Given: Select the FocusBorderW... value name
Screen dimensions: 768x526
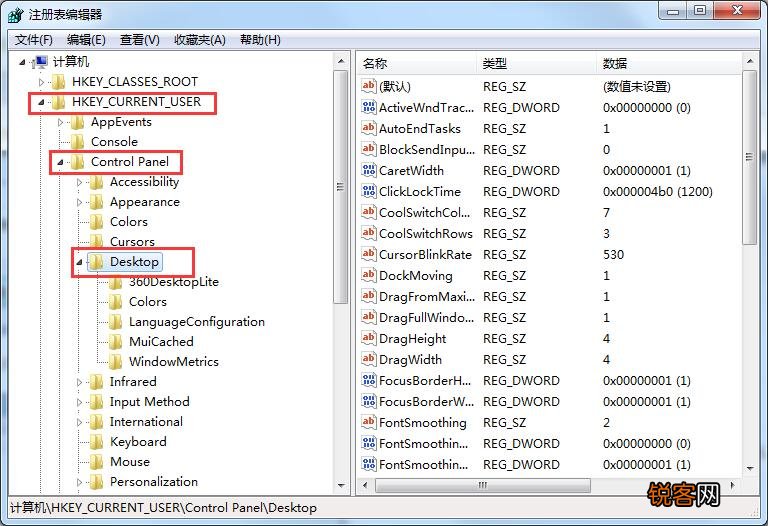Looking at the screenshot, I should [x=426, y=401].
